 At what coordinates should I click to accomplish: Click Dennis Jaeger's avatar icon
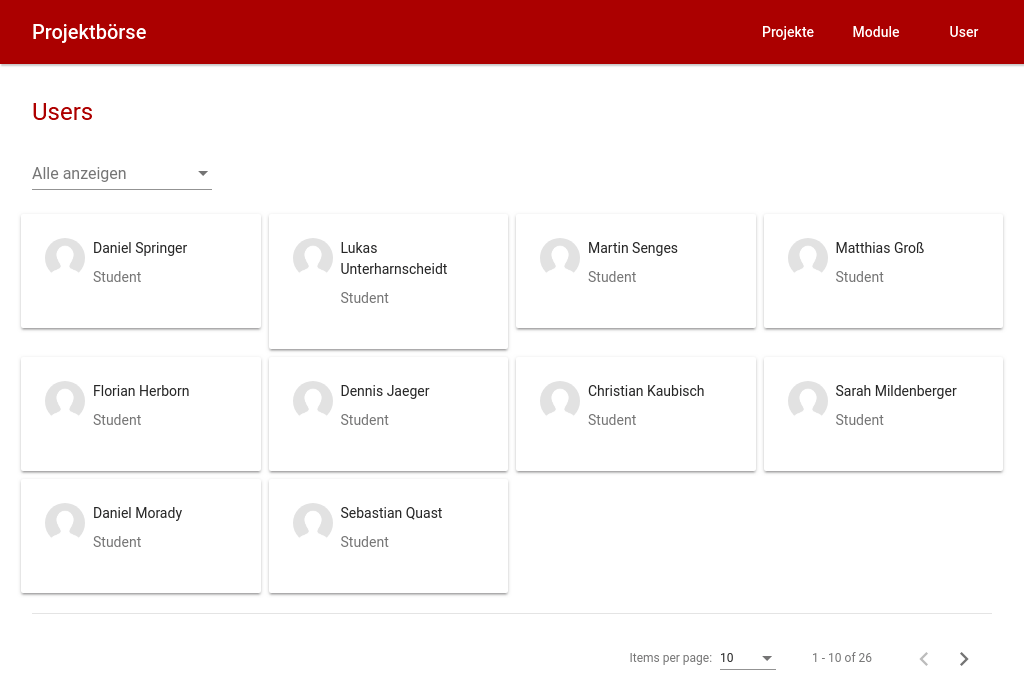point(312,401)
